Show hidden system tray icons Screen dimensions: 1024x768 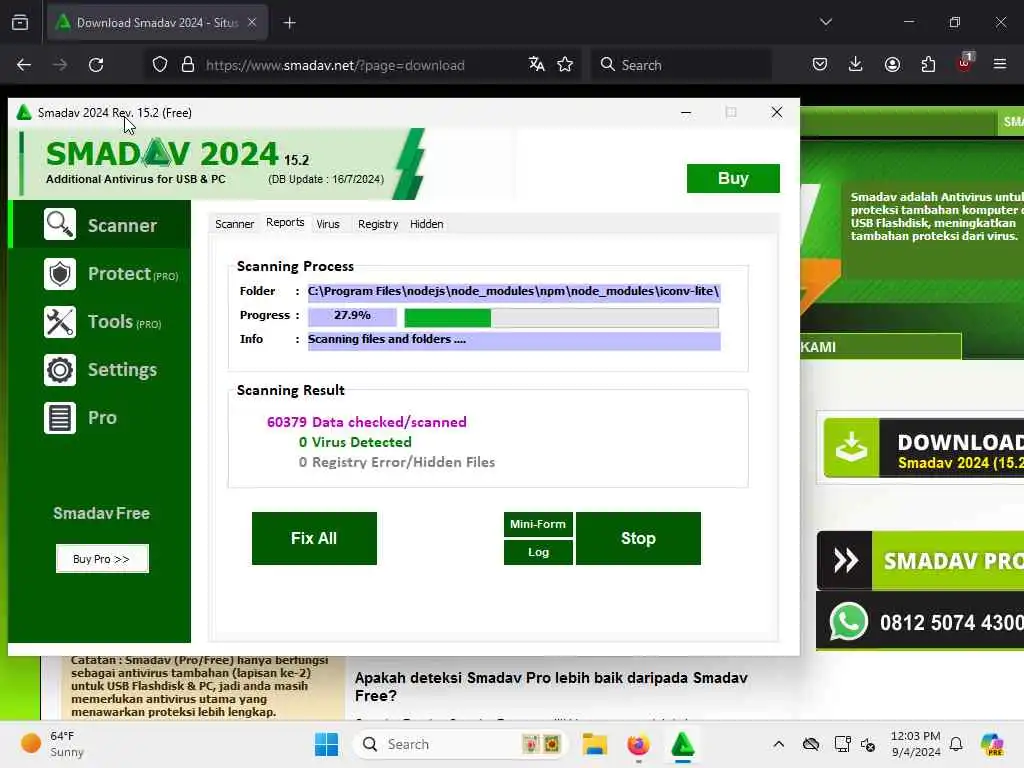pos(778,744)
